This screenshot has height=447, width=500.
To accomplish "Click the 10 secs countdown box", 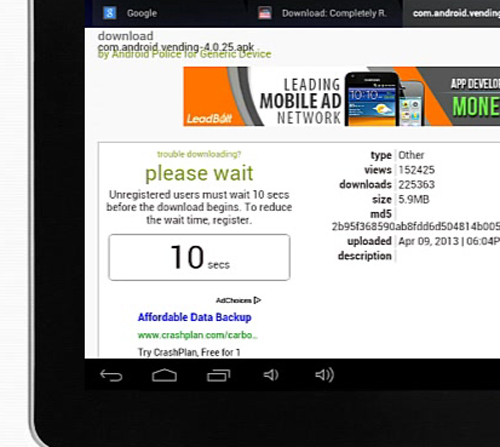I will [x=199, y=257].
